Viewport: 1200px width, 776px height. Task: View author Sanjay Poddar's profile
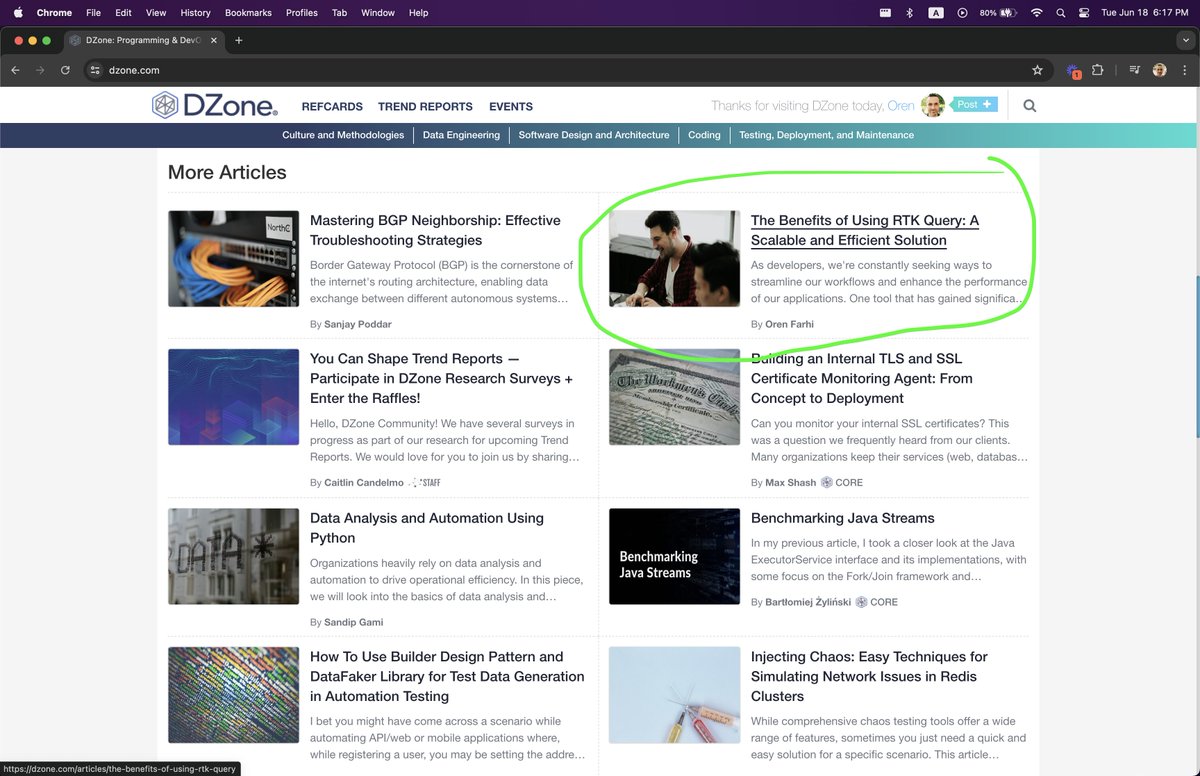coord(358,324)
